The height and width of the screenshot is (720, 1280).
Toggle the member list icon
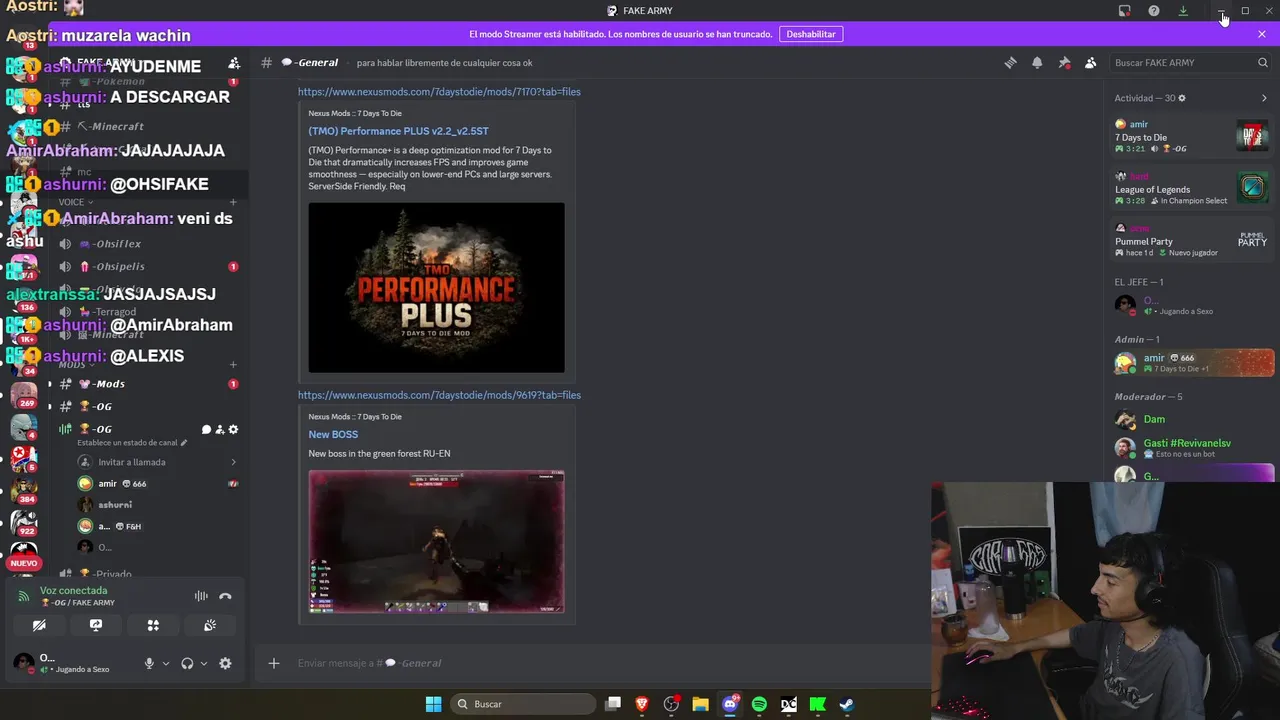[x=1091, y=63]
